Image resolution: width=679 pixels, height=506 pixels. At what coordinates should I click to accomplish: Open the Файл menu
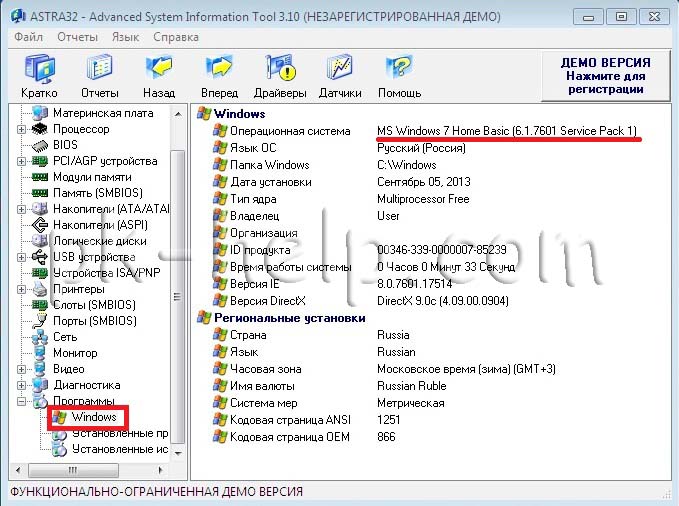[x=29, y=37]
